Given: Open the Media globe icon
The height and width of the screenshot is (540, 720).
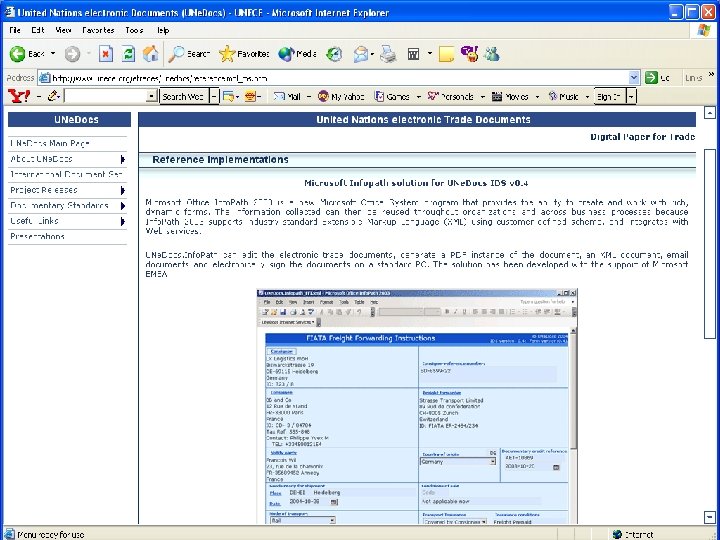Looking at the screenshot, I should tap(286, 54).
